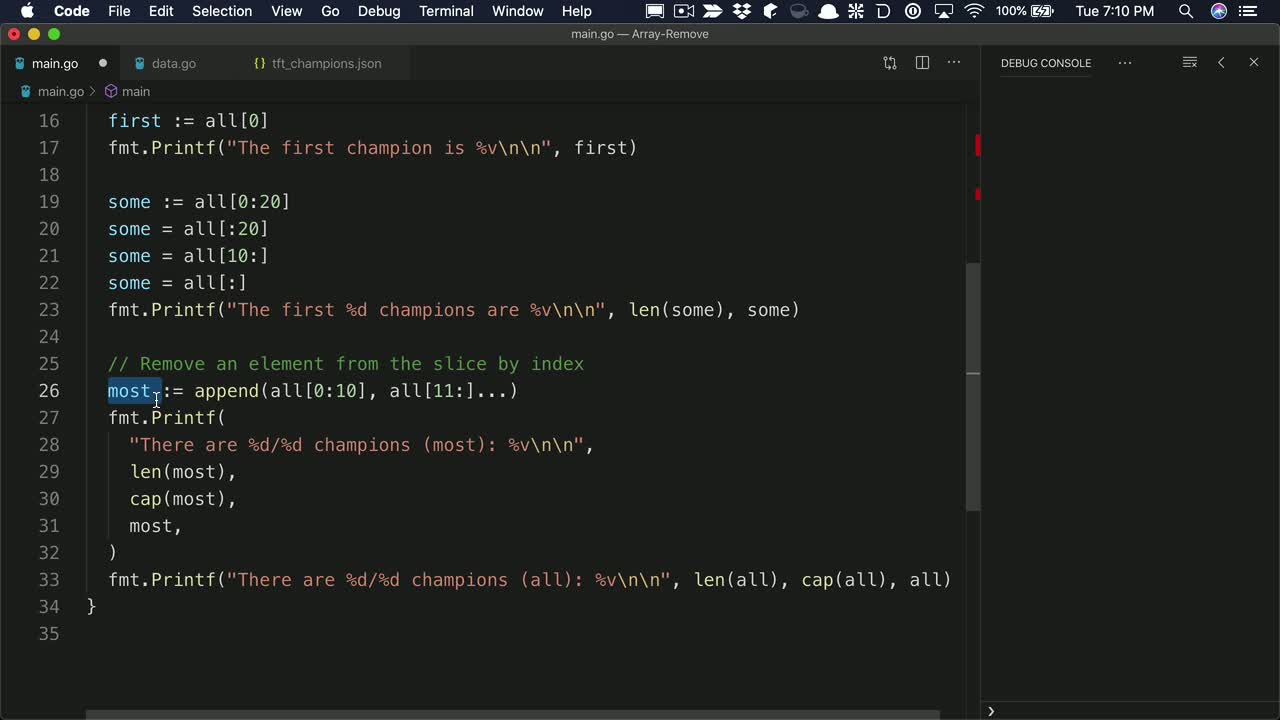Screen dimensions: 1280x720
Task: Open Spotlight search from menu bar
Action: pyautogui.click(x=1186, y=11)
